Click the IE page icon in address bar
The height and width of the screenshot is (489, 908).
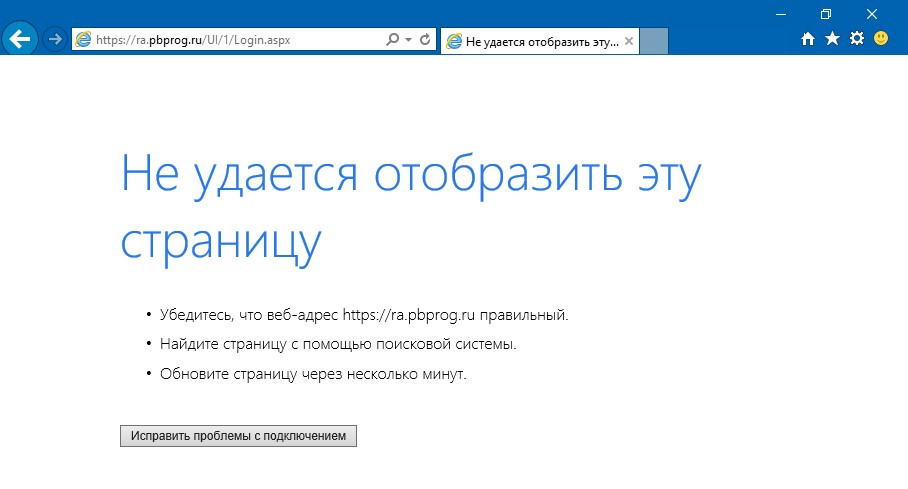[x=83, y=40]
